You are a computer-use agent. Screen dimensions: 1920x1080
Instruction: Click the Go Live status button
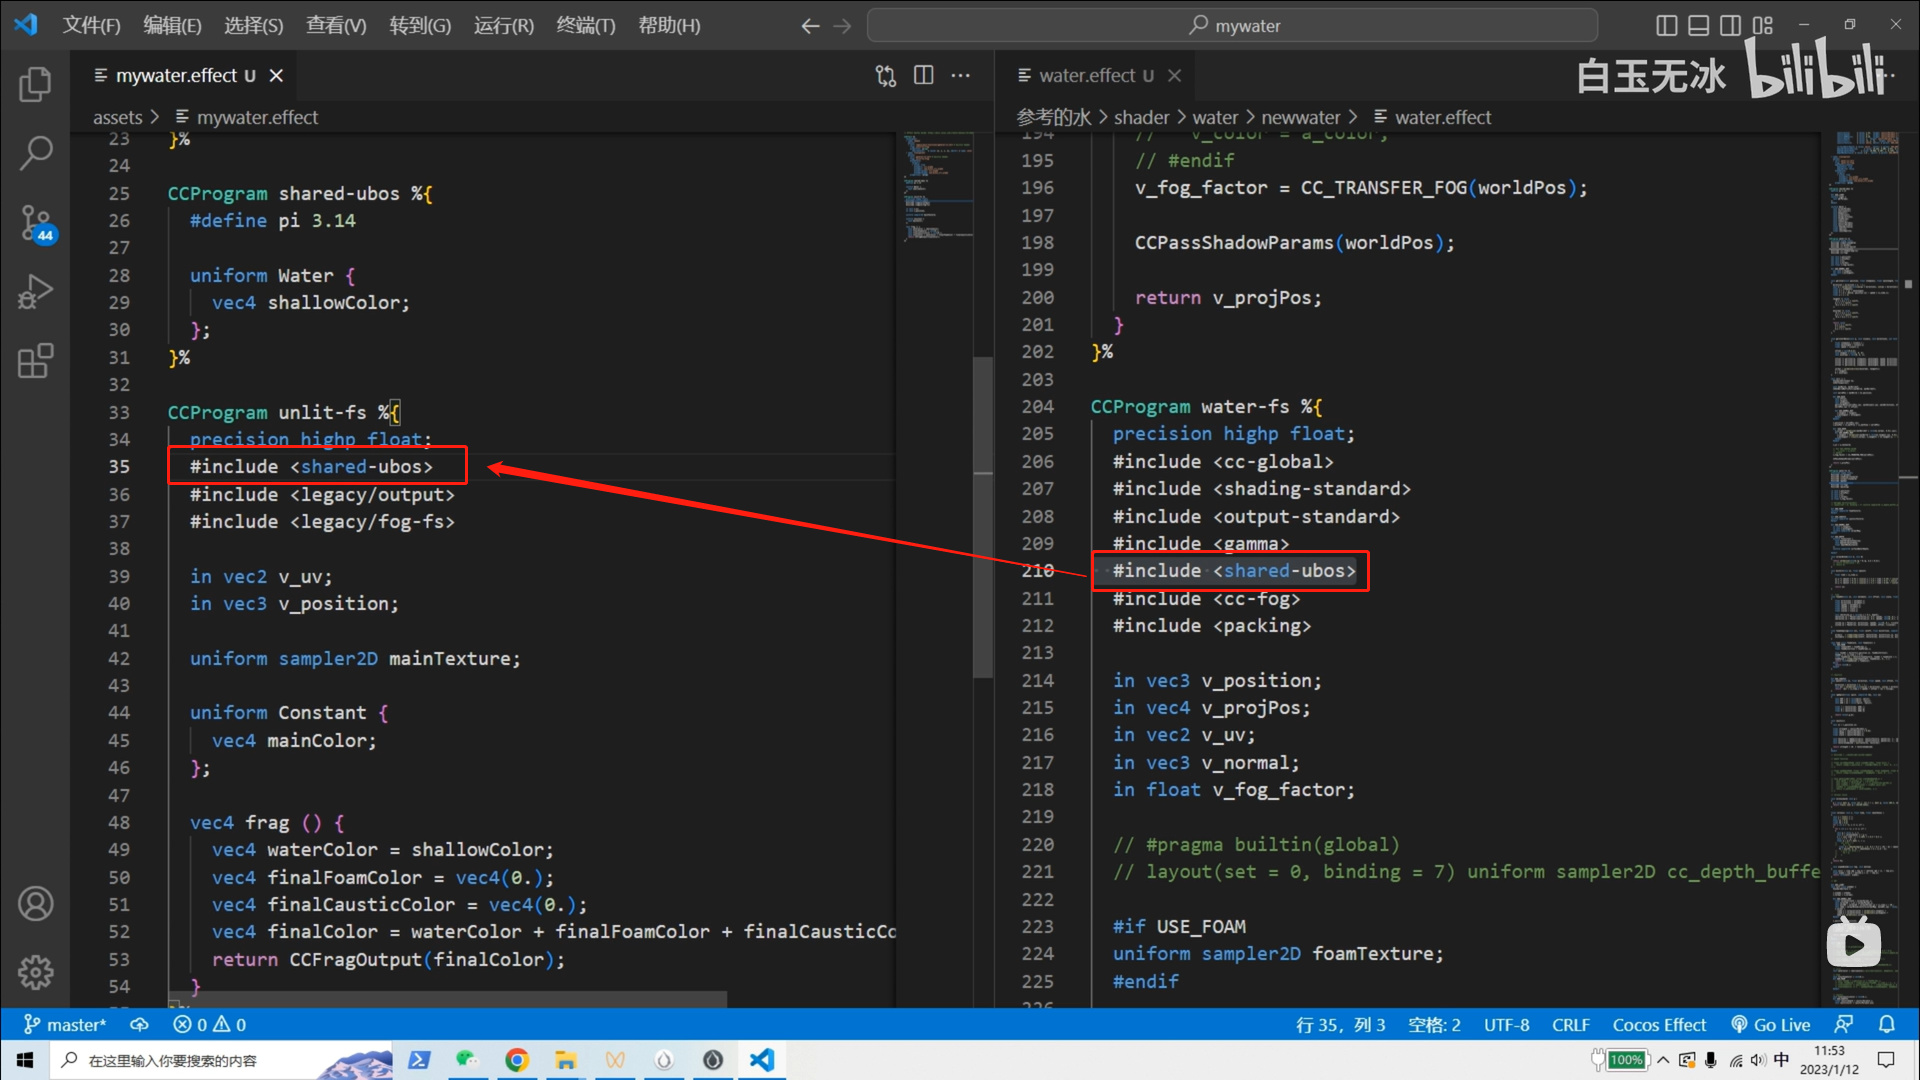click(x=1771, y=1025)
